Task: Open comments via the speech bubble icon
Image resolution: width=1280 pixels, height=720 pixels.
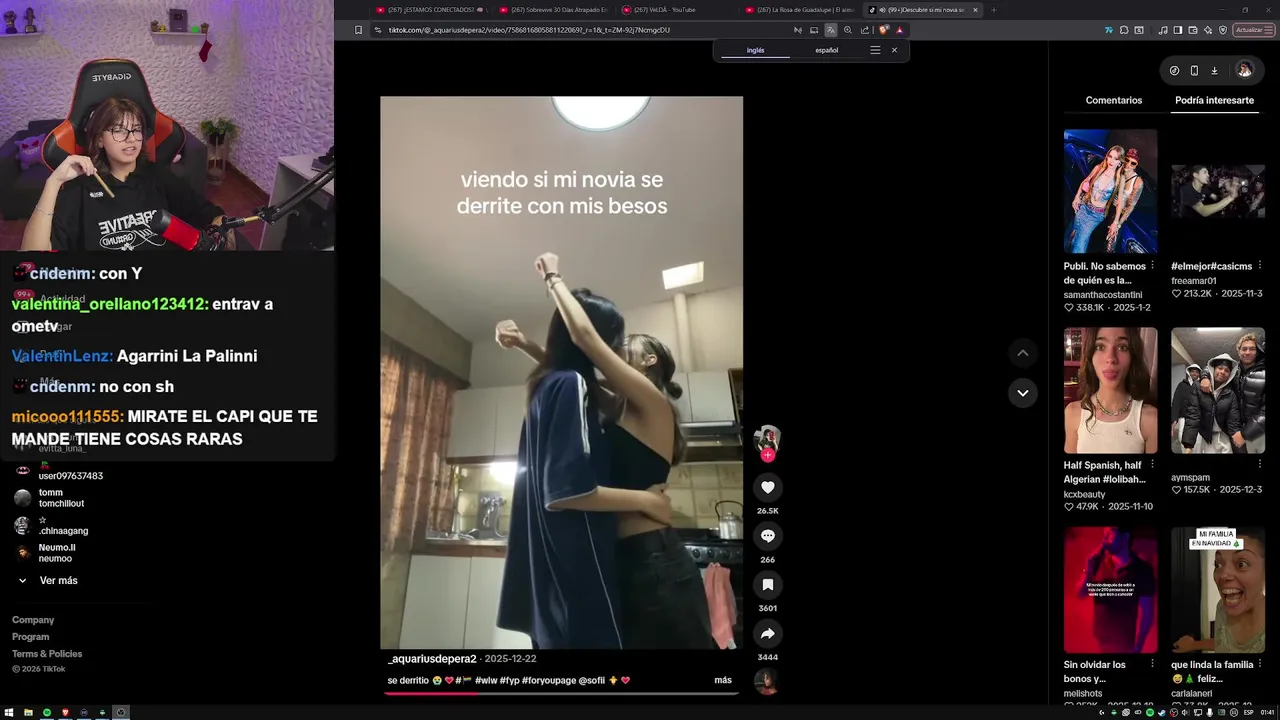Action: pyautogui.click(x=767, y=536)
